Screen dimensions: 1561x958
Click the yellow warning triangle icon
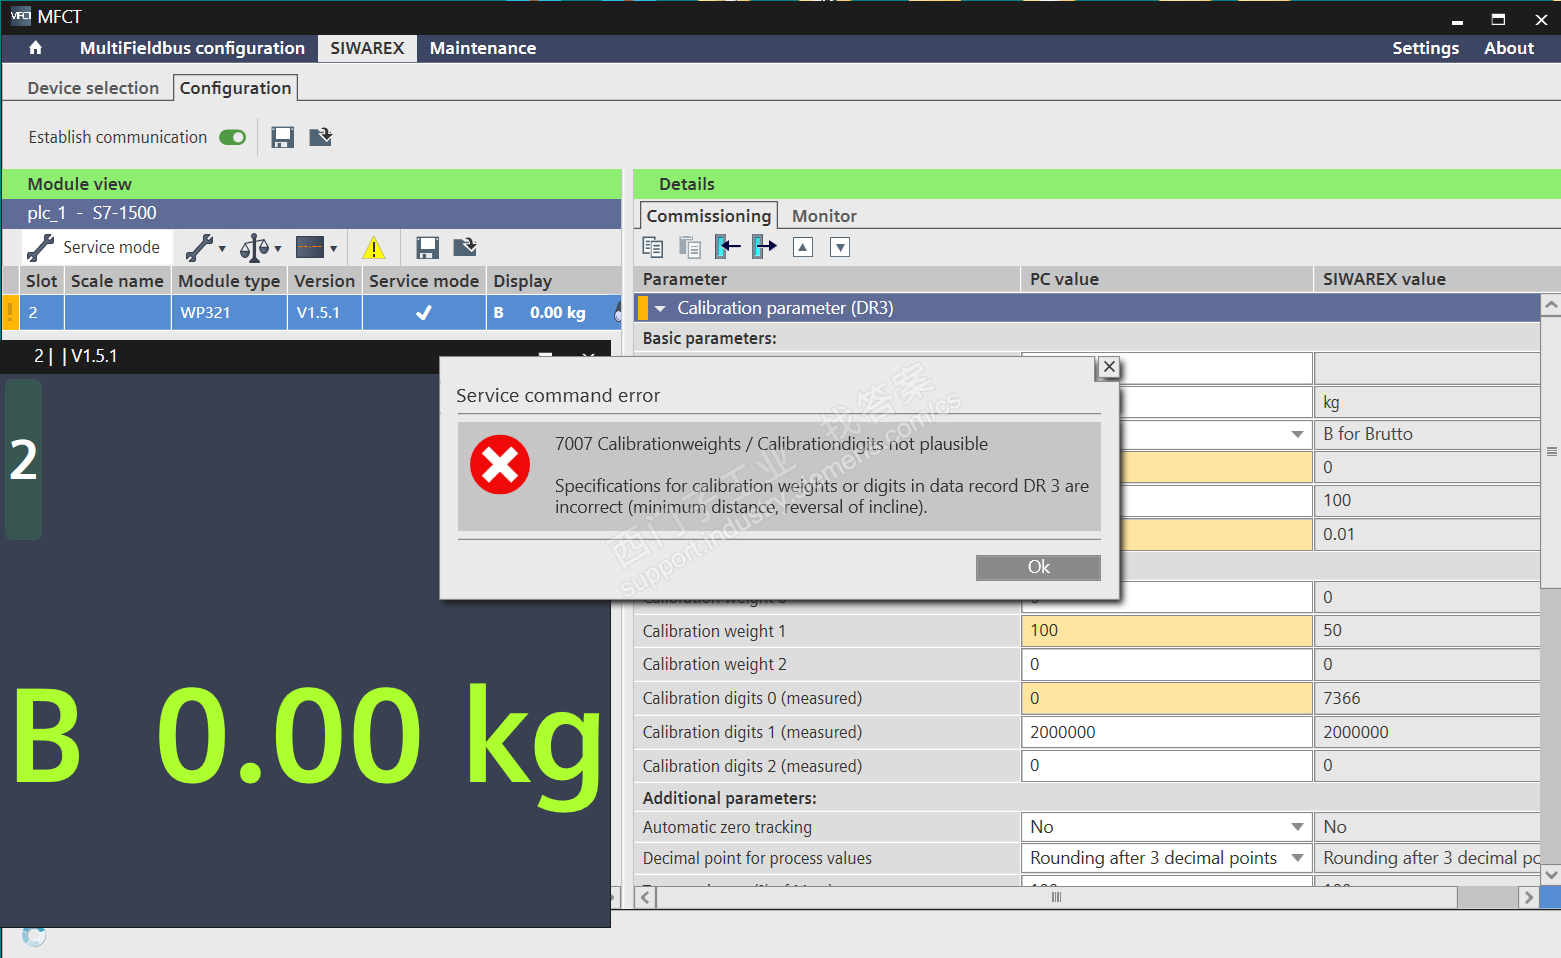(373, 248)
